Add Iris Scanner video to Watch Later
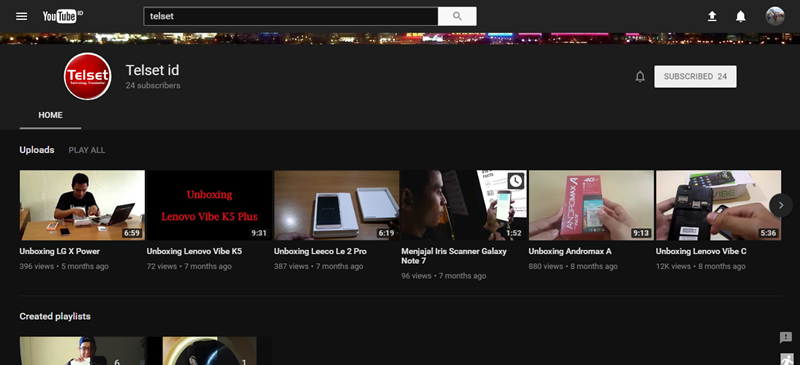The height and width of the screenshot is (365, 800). pos(516,181)
